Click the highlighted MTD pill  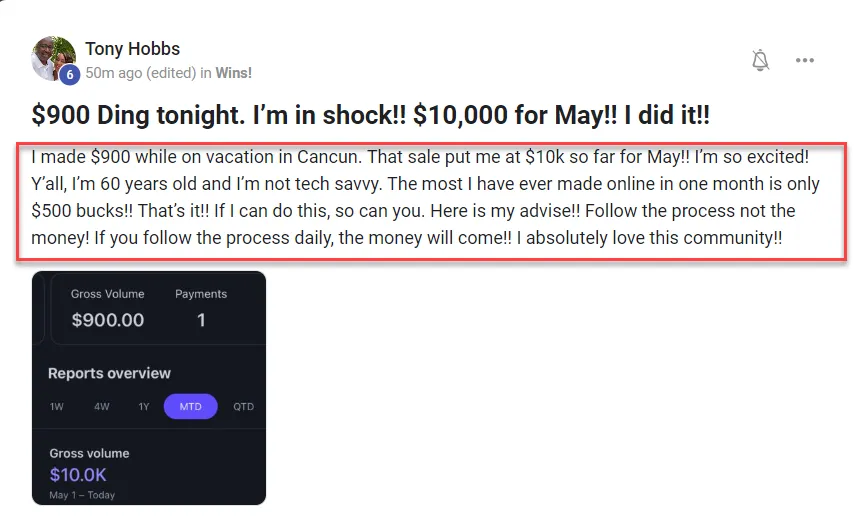[190, 407]
